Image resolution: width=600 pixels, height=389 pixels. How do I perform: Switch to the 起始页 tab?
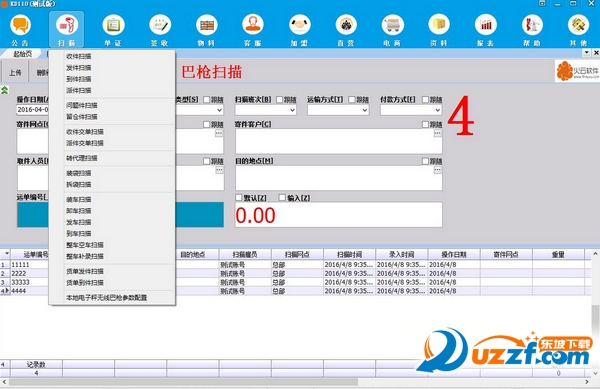pos(22,54)
